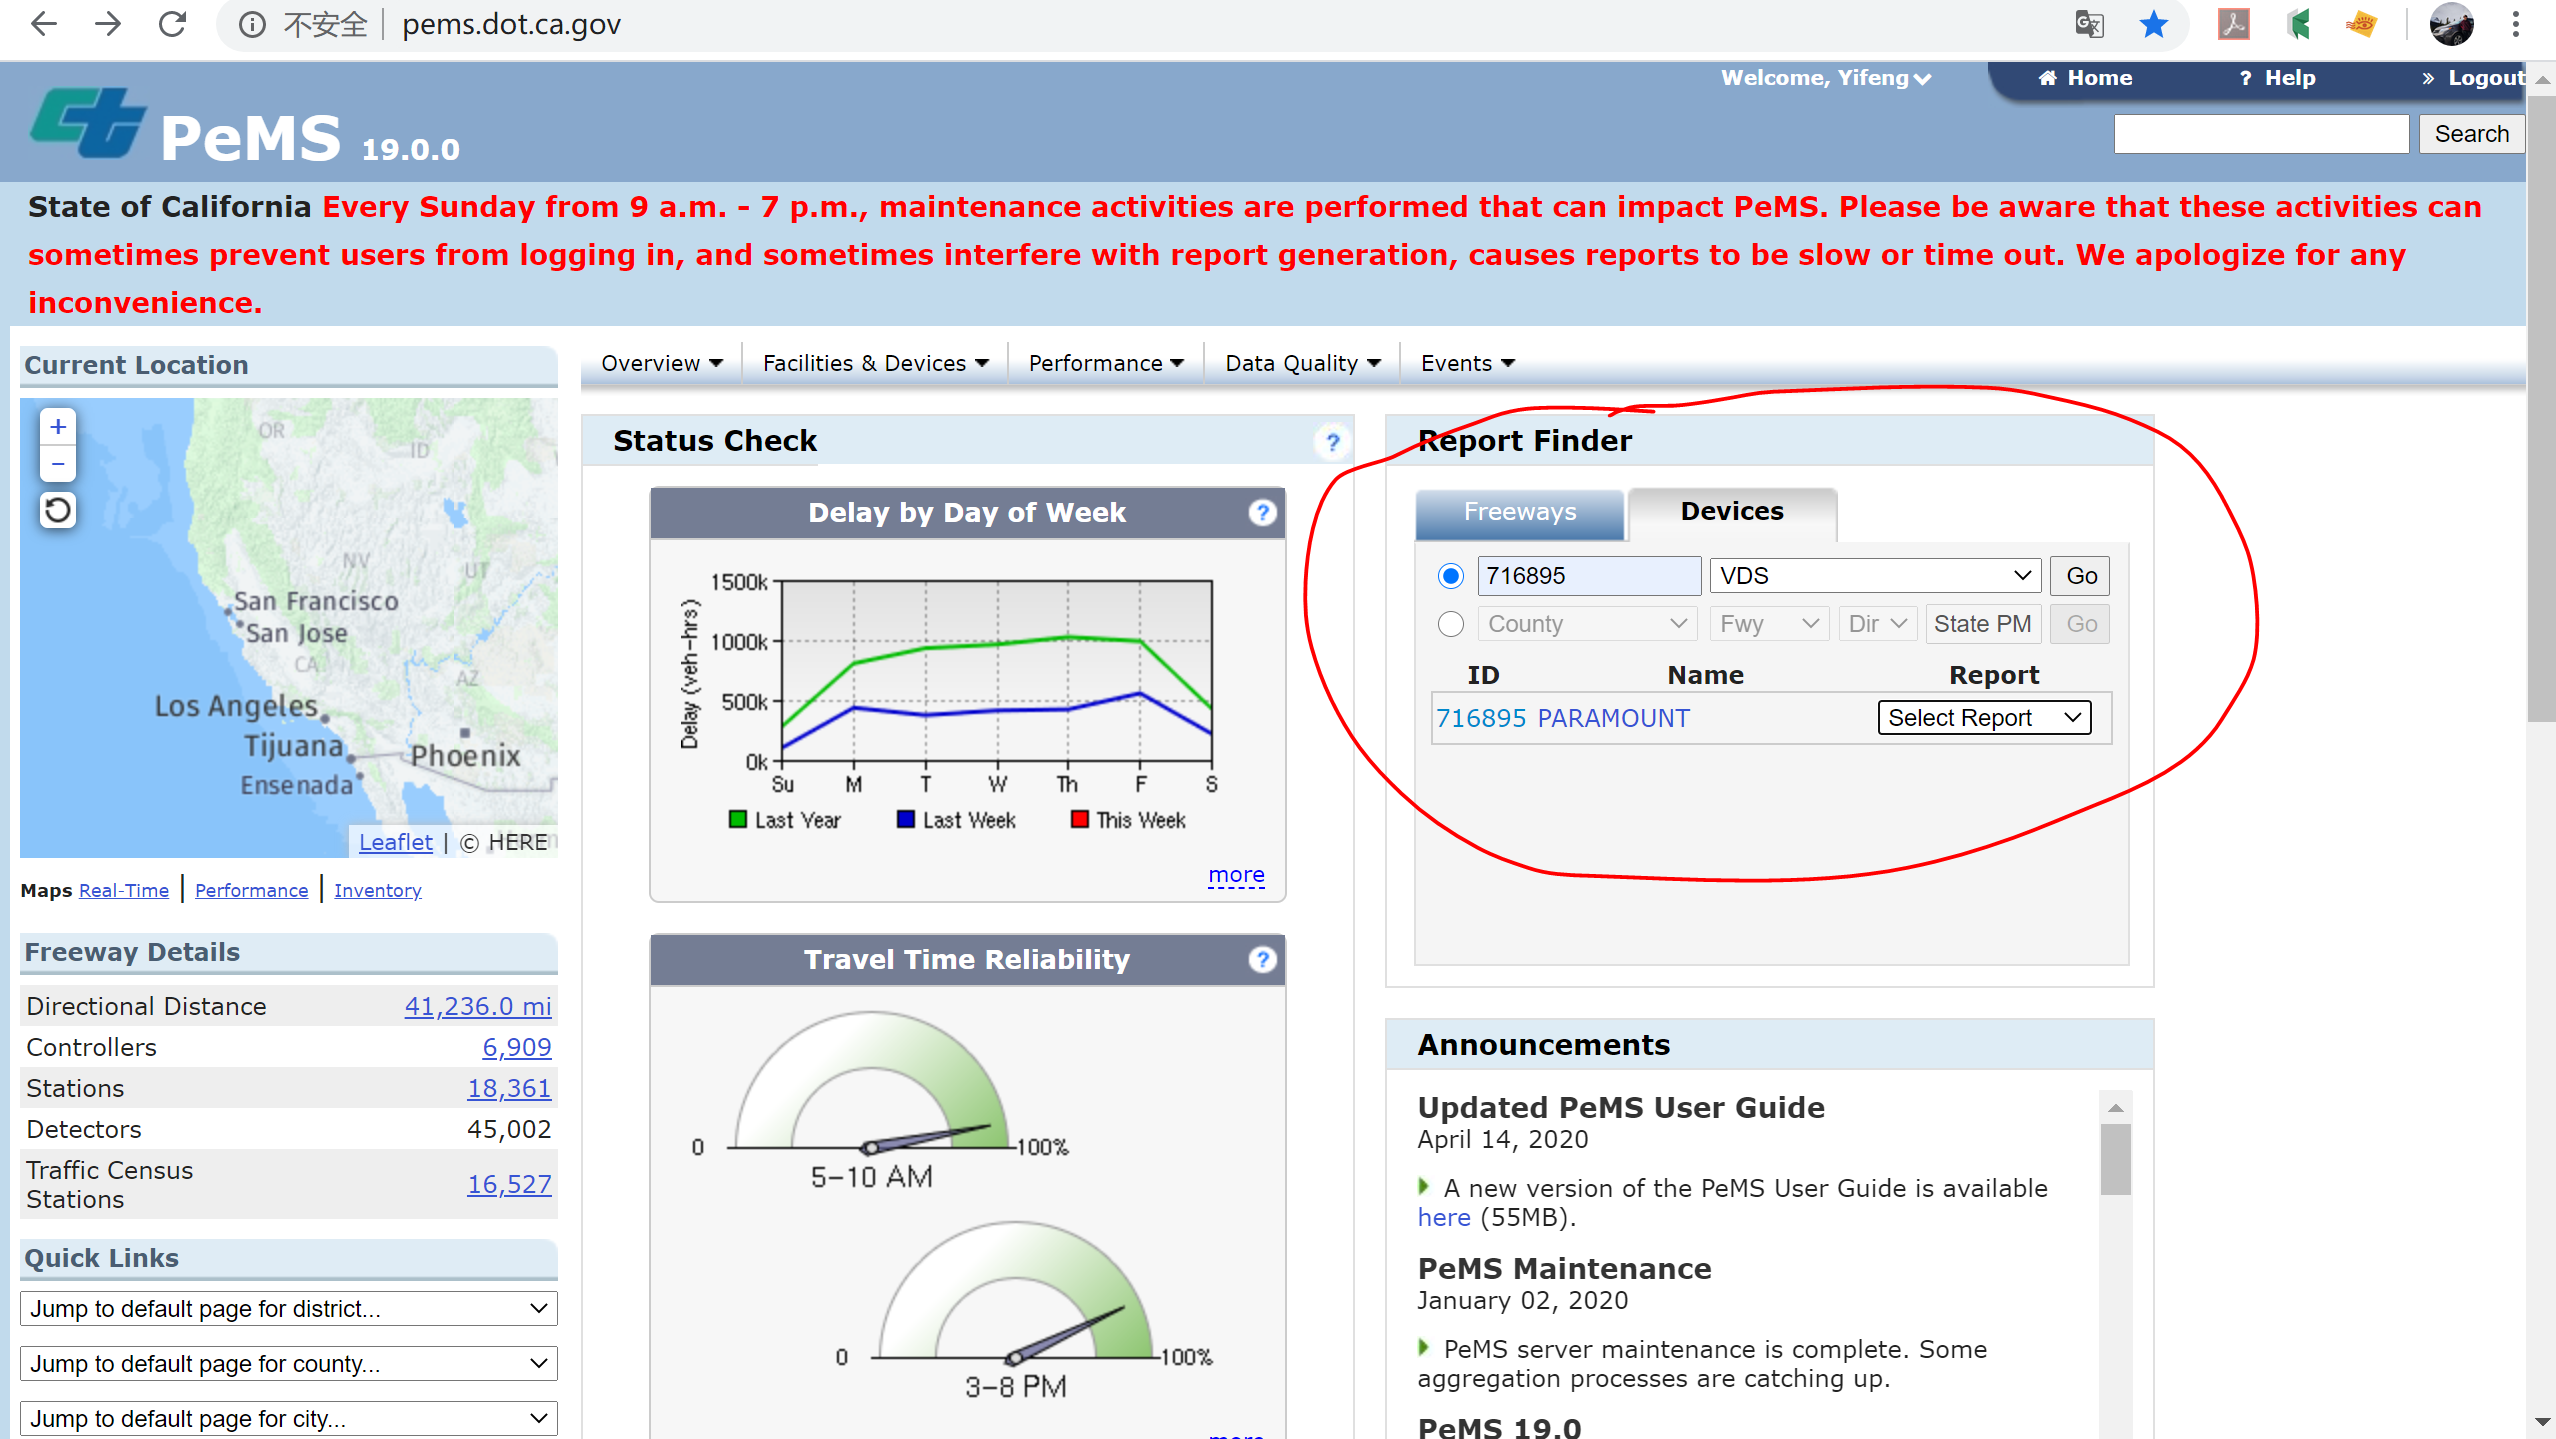Viewport: 2556px width, 1439px height.
Task: Reload the page with the refresh icon
Action: [172, 24]
